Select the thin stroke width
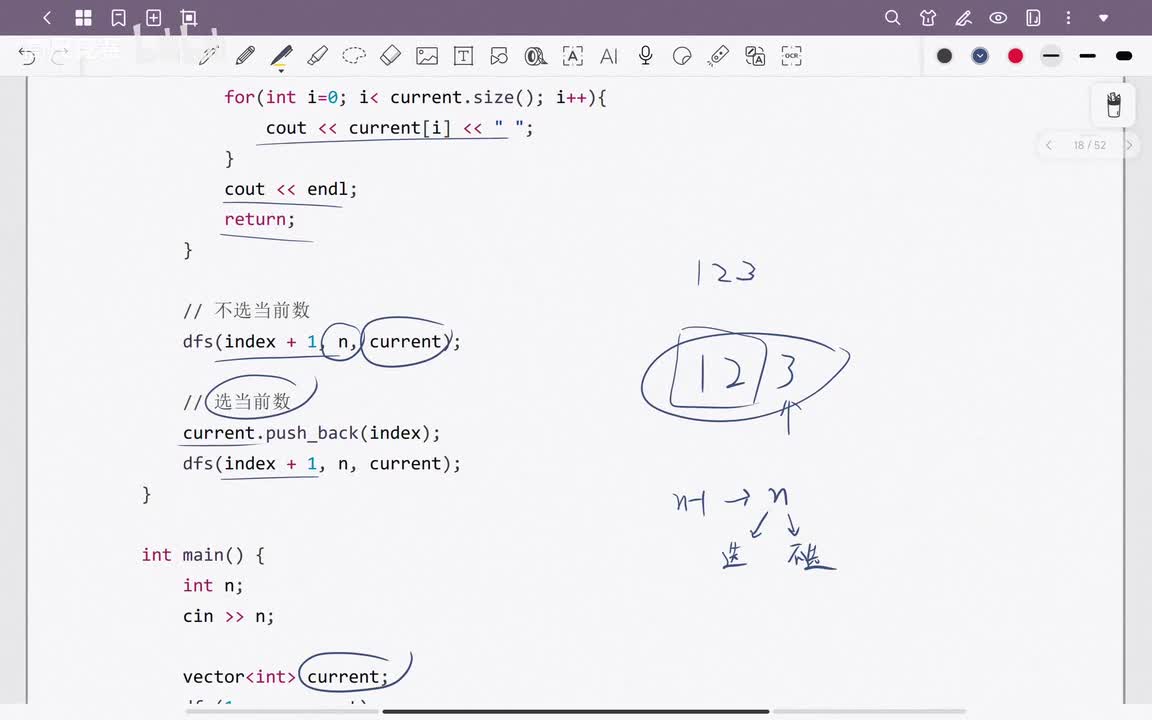This screenshot has height=720, width=1152. pos(1051,56)
